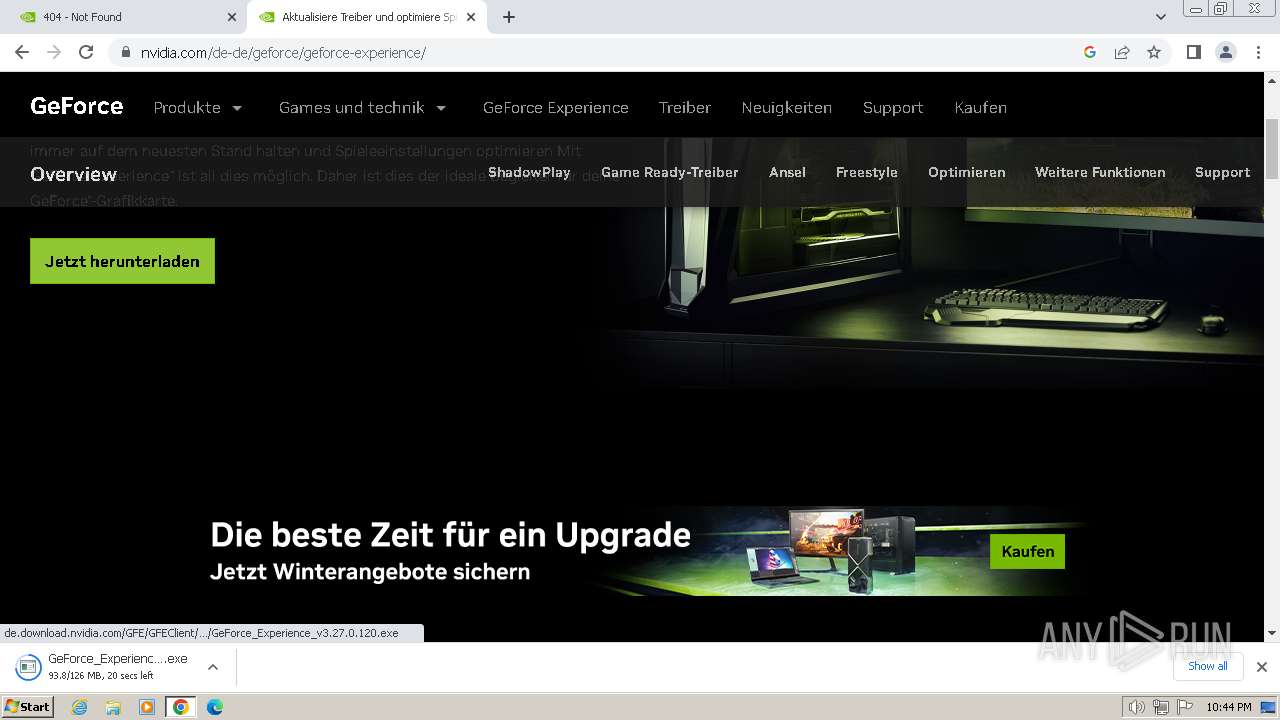Viewport: 1280px width, 720px height.
Task: Close the 404 - Not Found tab
Action: [x=232, y=17]
